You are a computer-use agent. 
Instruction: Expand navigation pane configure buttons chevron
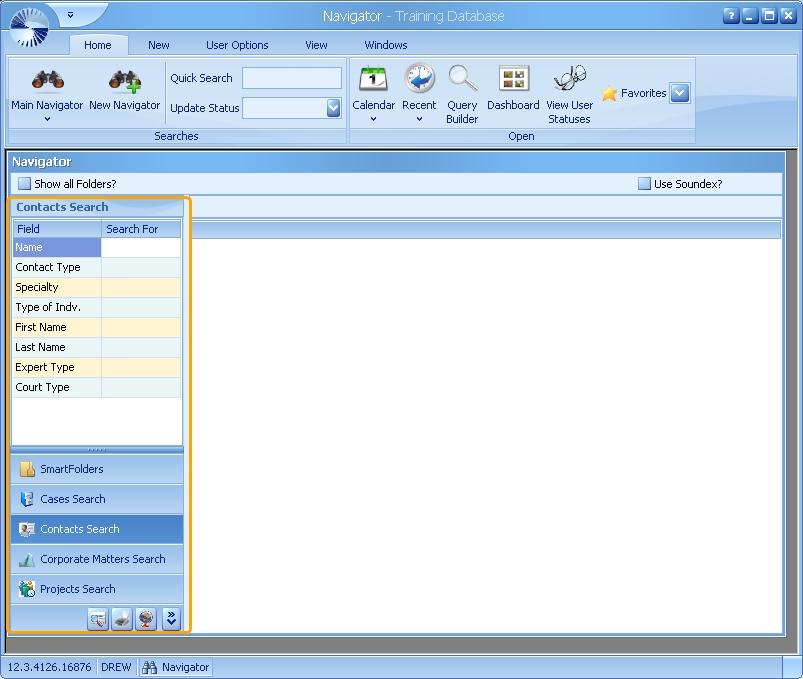point(172,619)
